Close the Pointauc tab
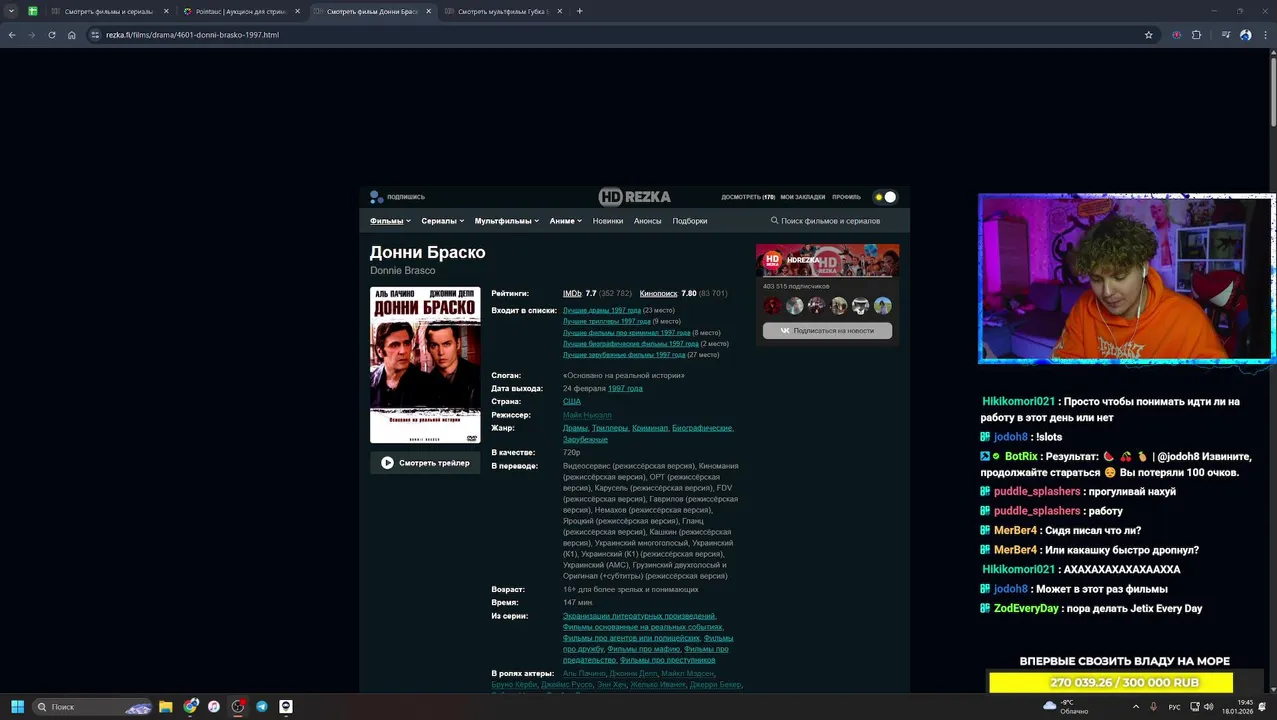 pos(297,11)
